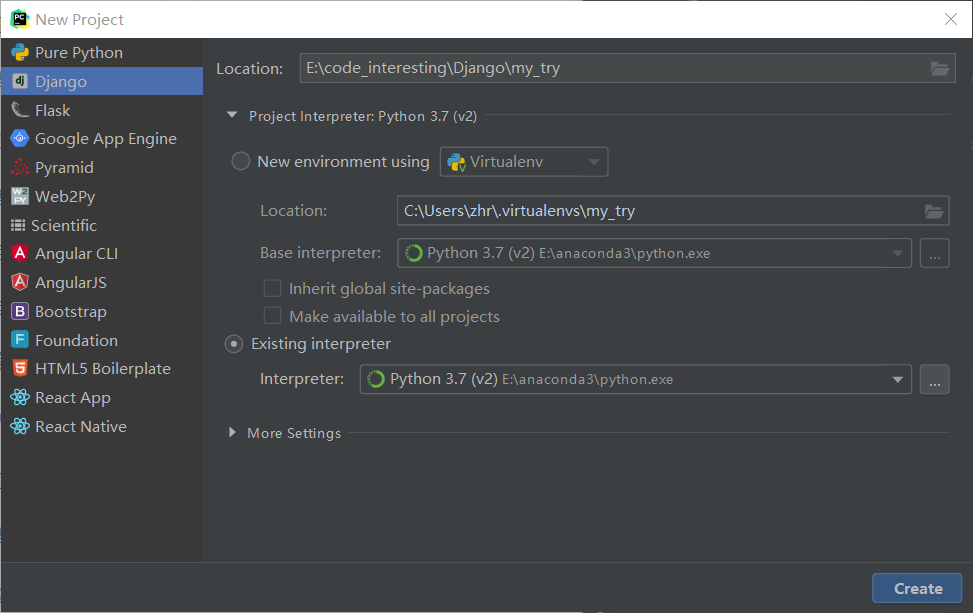Click the Create button

(917, 588)
